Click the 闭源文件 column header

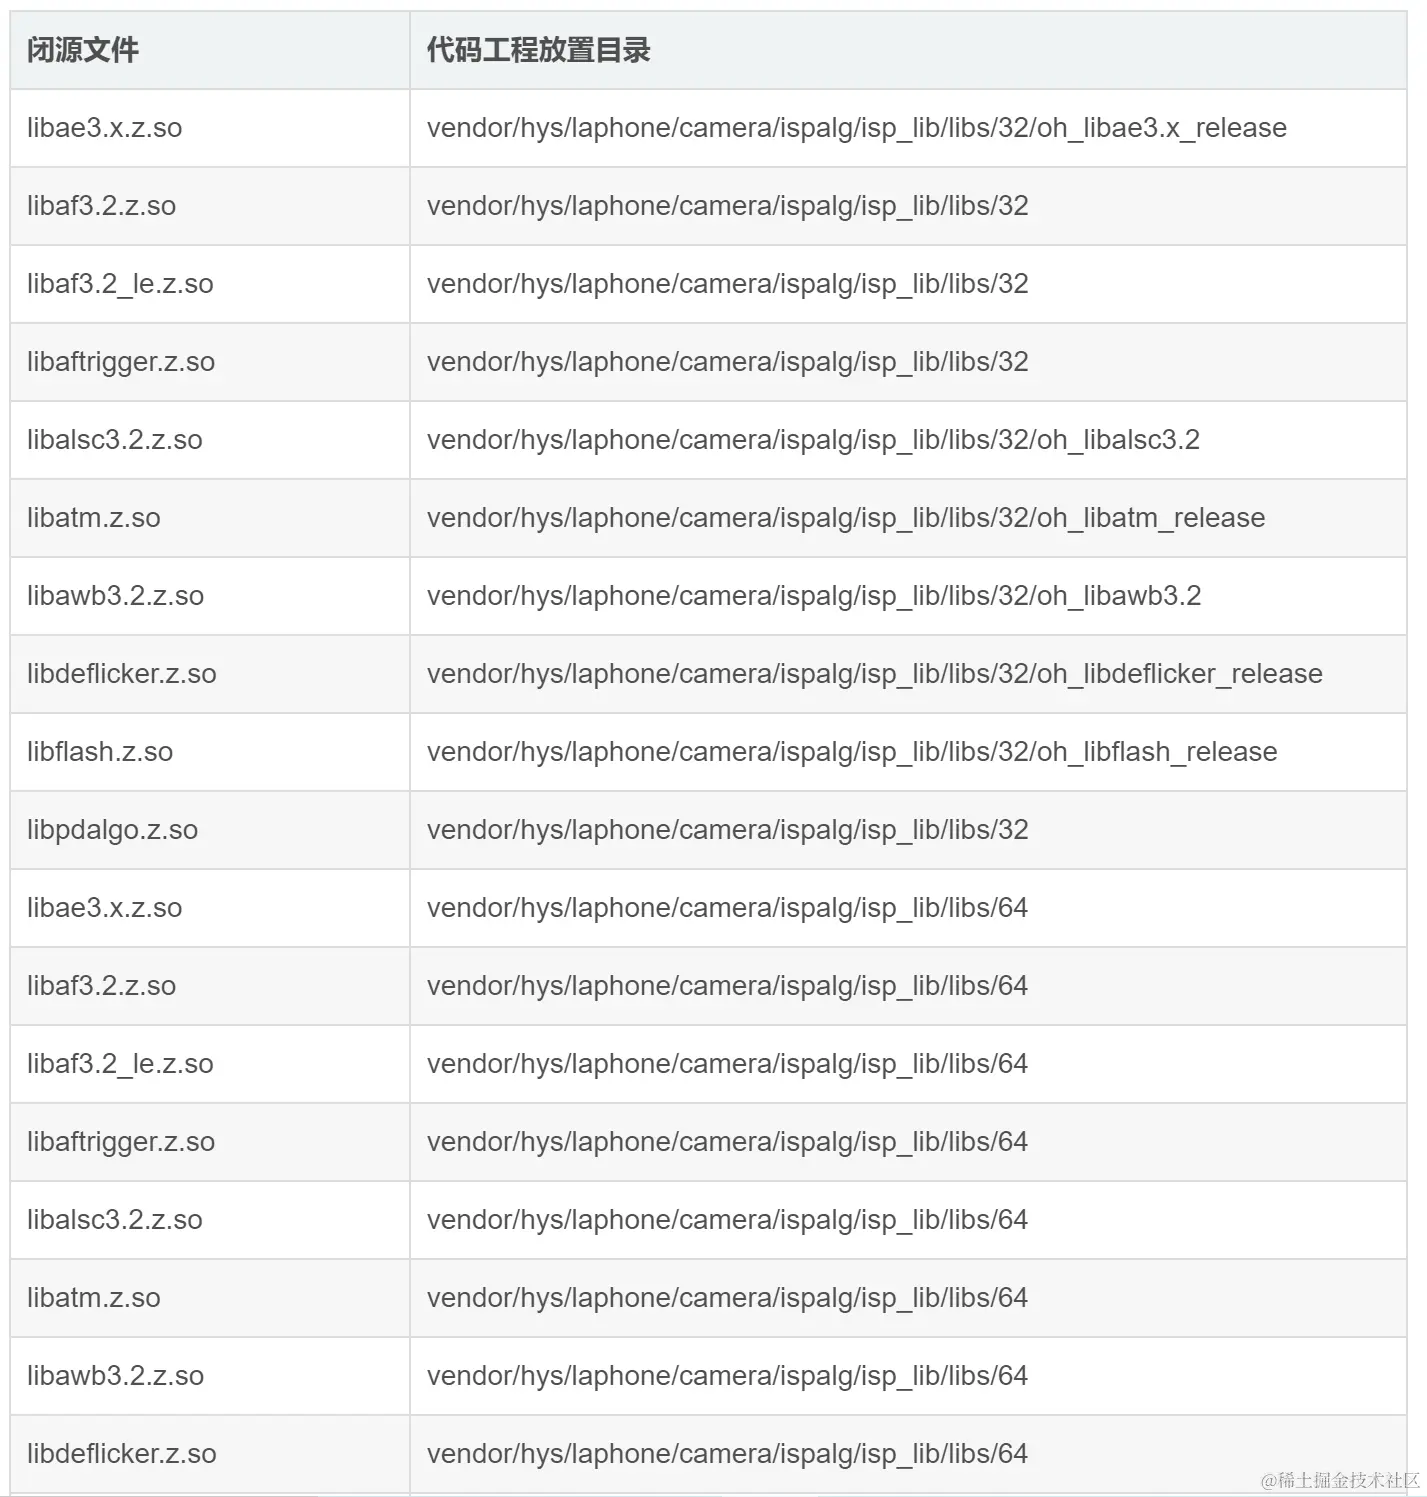[83, 50]
